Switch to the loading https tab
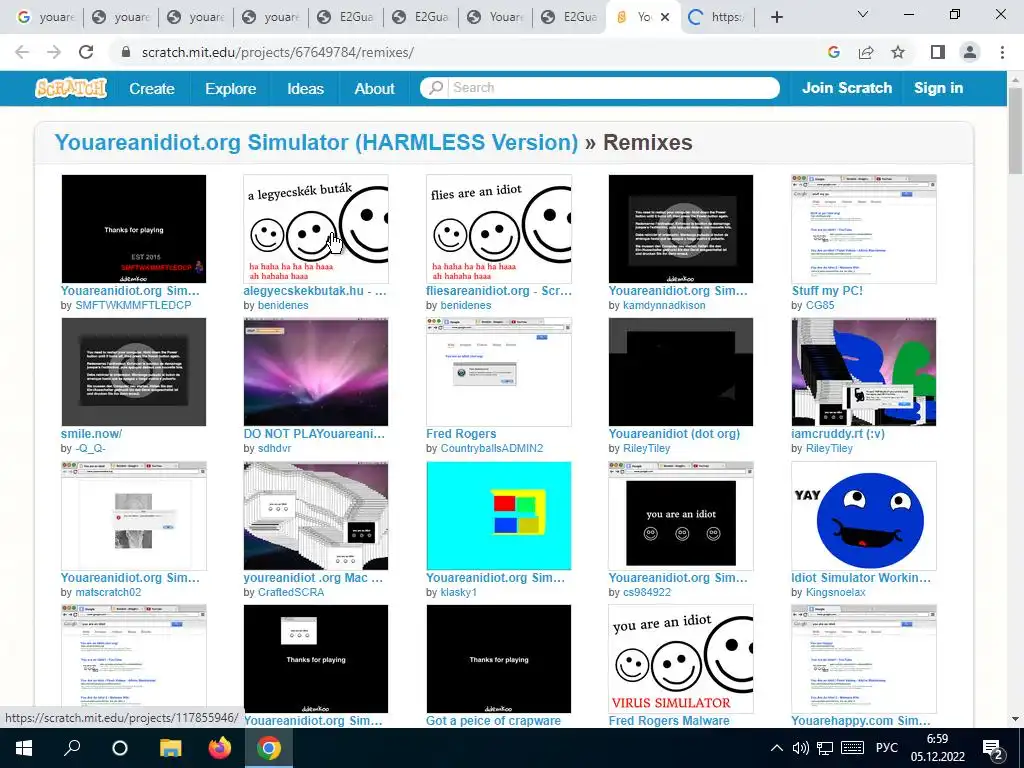Image resolution: width=1024 pixels, height=768 pixels. pyautogui.click(x=717, y=17)
